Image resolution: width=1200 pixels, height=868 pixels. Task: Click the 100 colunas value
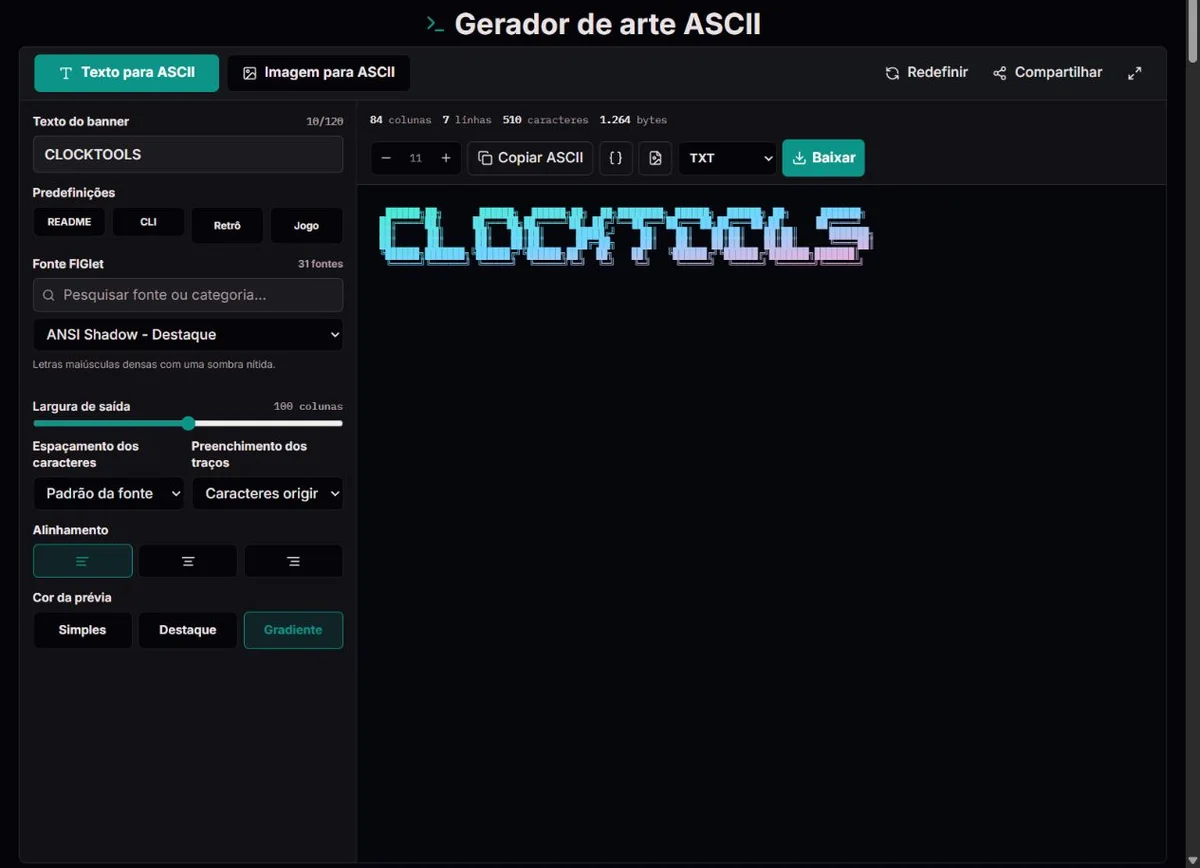tap(308, 407)
